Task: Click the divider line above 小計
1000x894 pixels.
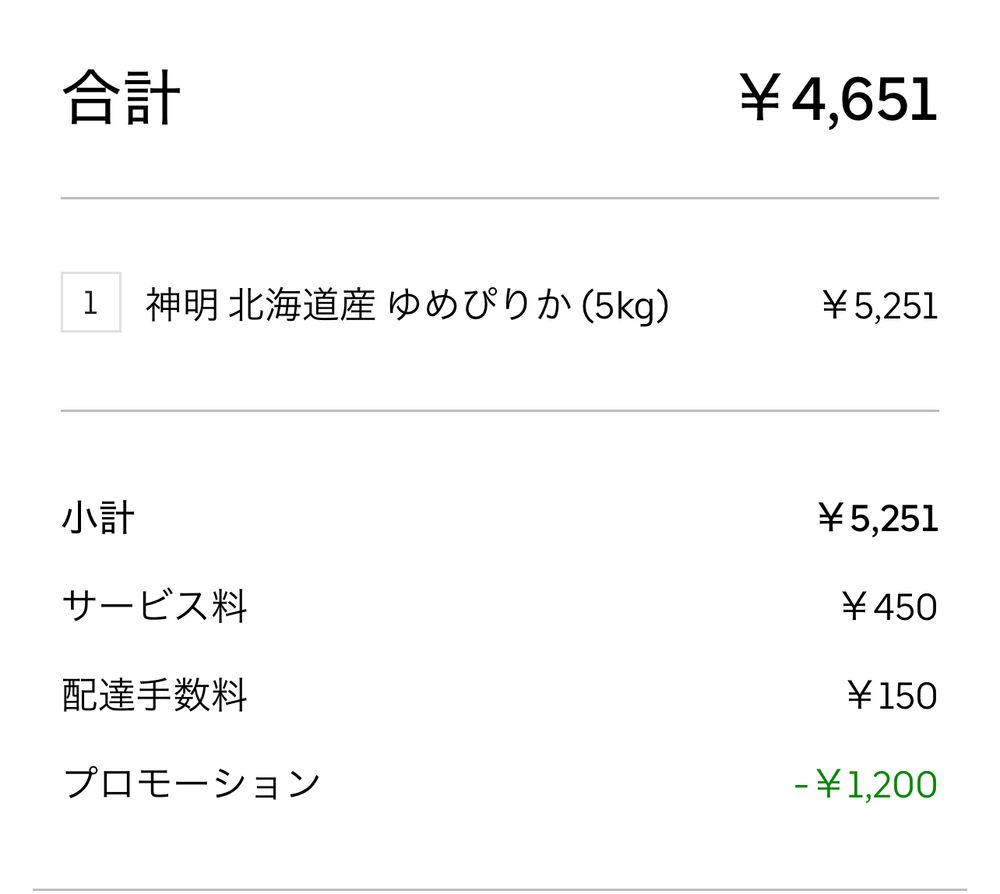Action: (x=500, y=411)
